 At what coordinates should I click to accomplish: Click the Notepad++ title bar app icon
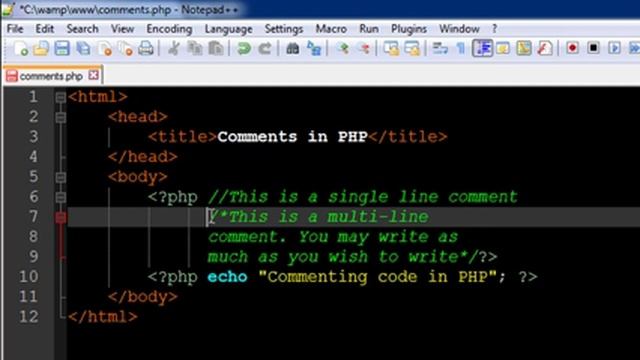(8, 9)
